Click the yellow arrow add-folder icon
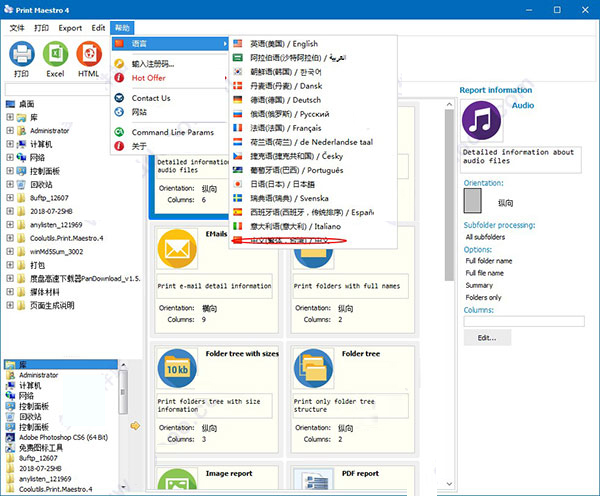 pos(135,426)
